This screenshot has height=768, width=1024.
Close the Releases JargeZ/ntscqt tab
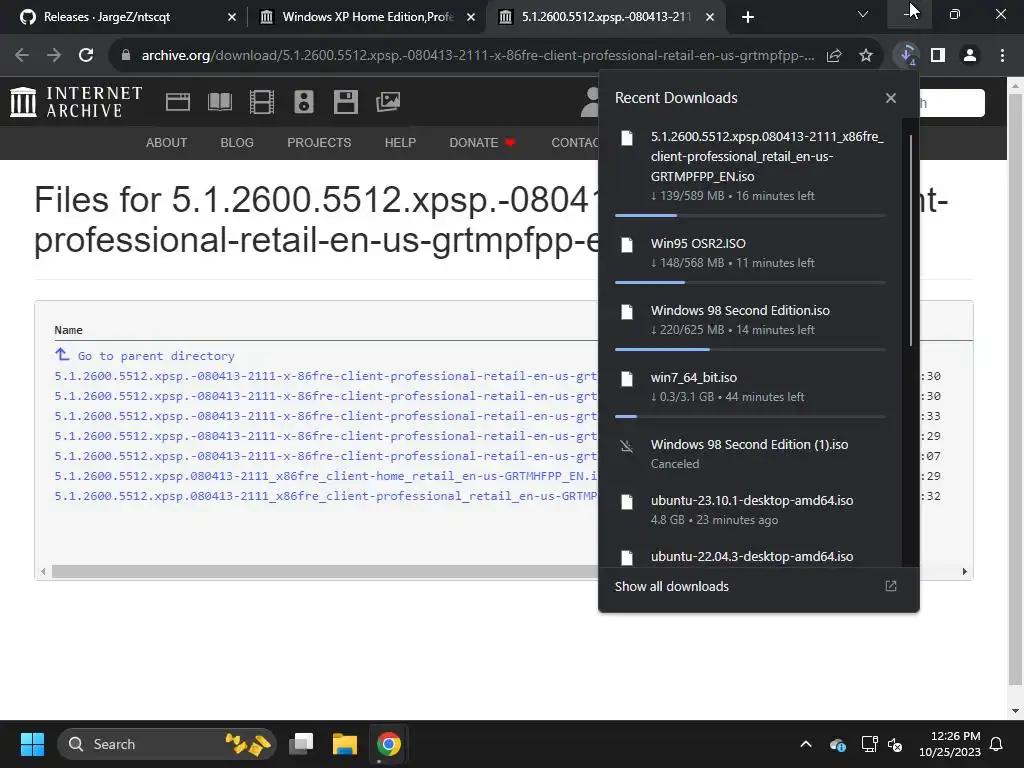click(x=232, y=17)
